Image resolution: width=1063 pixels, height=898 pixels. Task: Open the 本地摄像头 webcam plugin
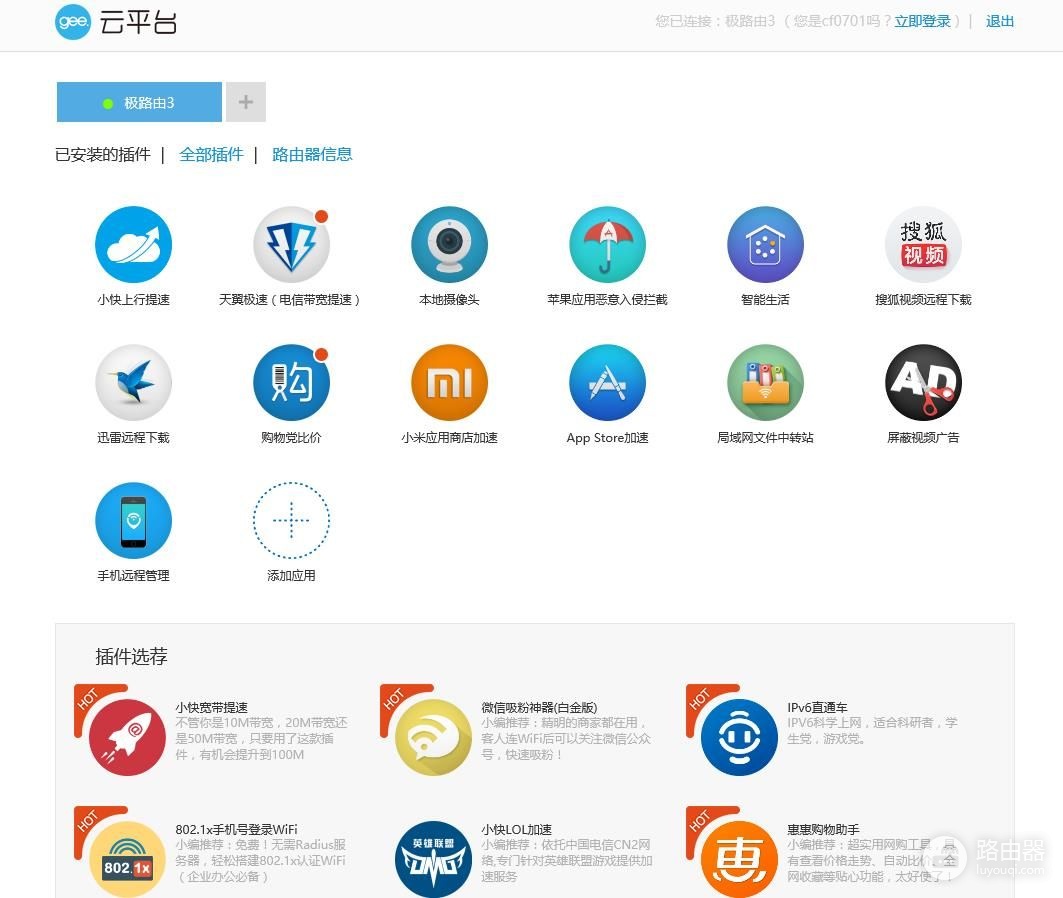pyautogui.click(x=449, y=244)
